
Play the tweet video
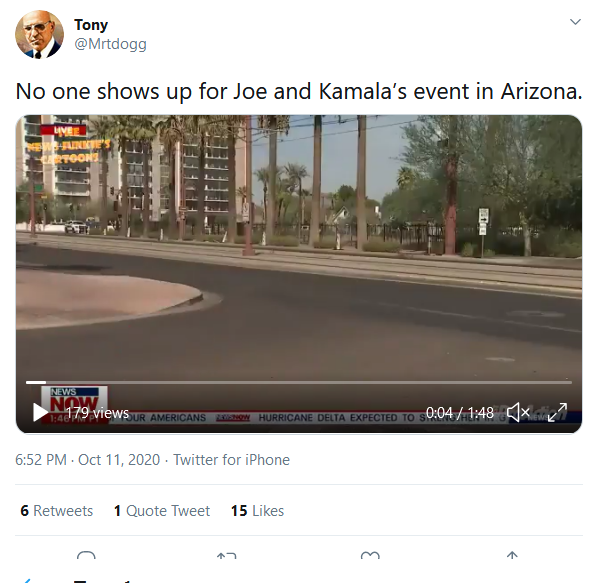tap(40, 413)
